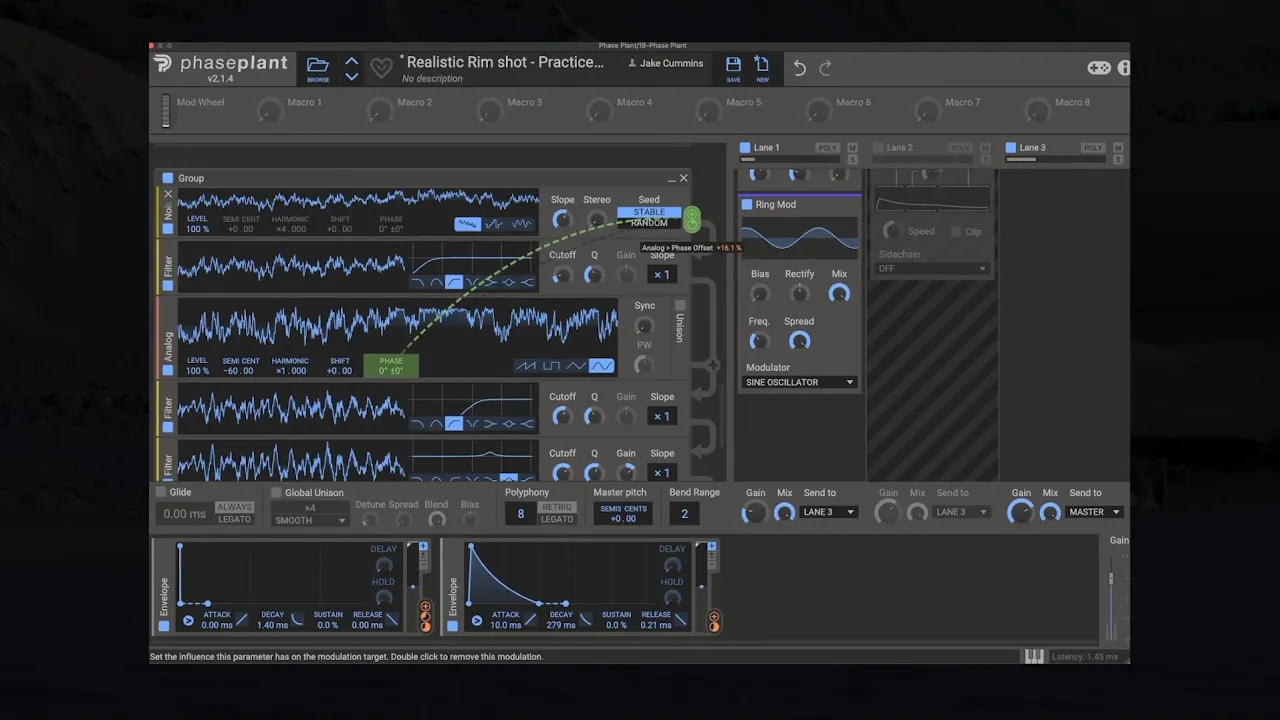
Task: Select the sine waveform on the Analog oscillator
Action: pos(601,366)
